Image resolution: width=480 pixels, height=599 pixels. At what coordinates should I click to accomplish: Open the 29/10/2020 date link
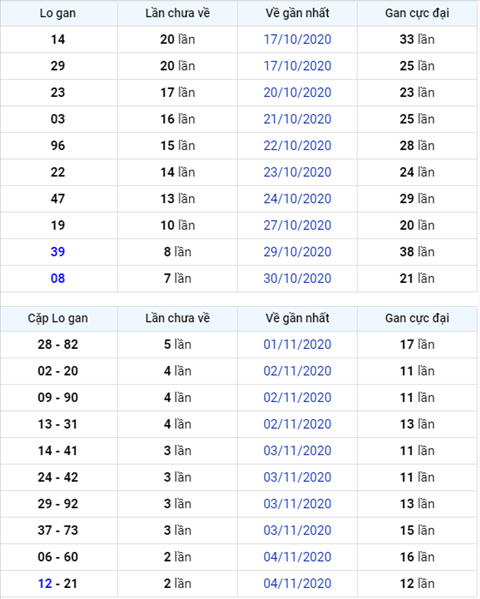297,252
